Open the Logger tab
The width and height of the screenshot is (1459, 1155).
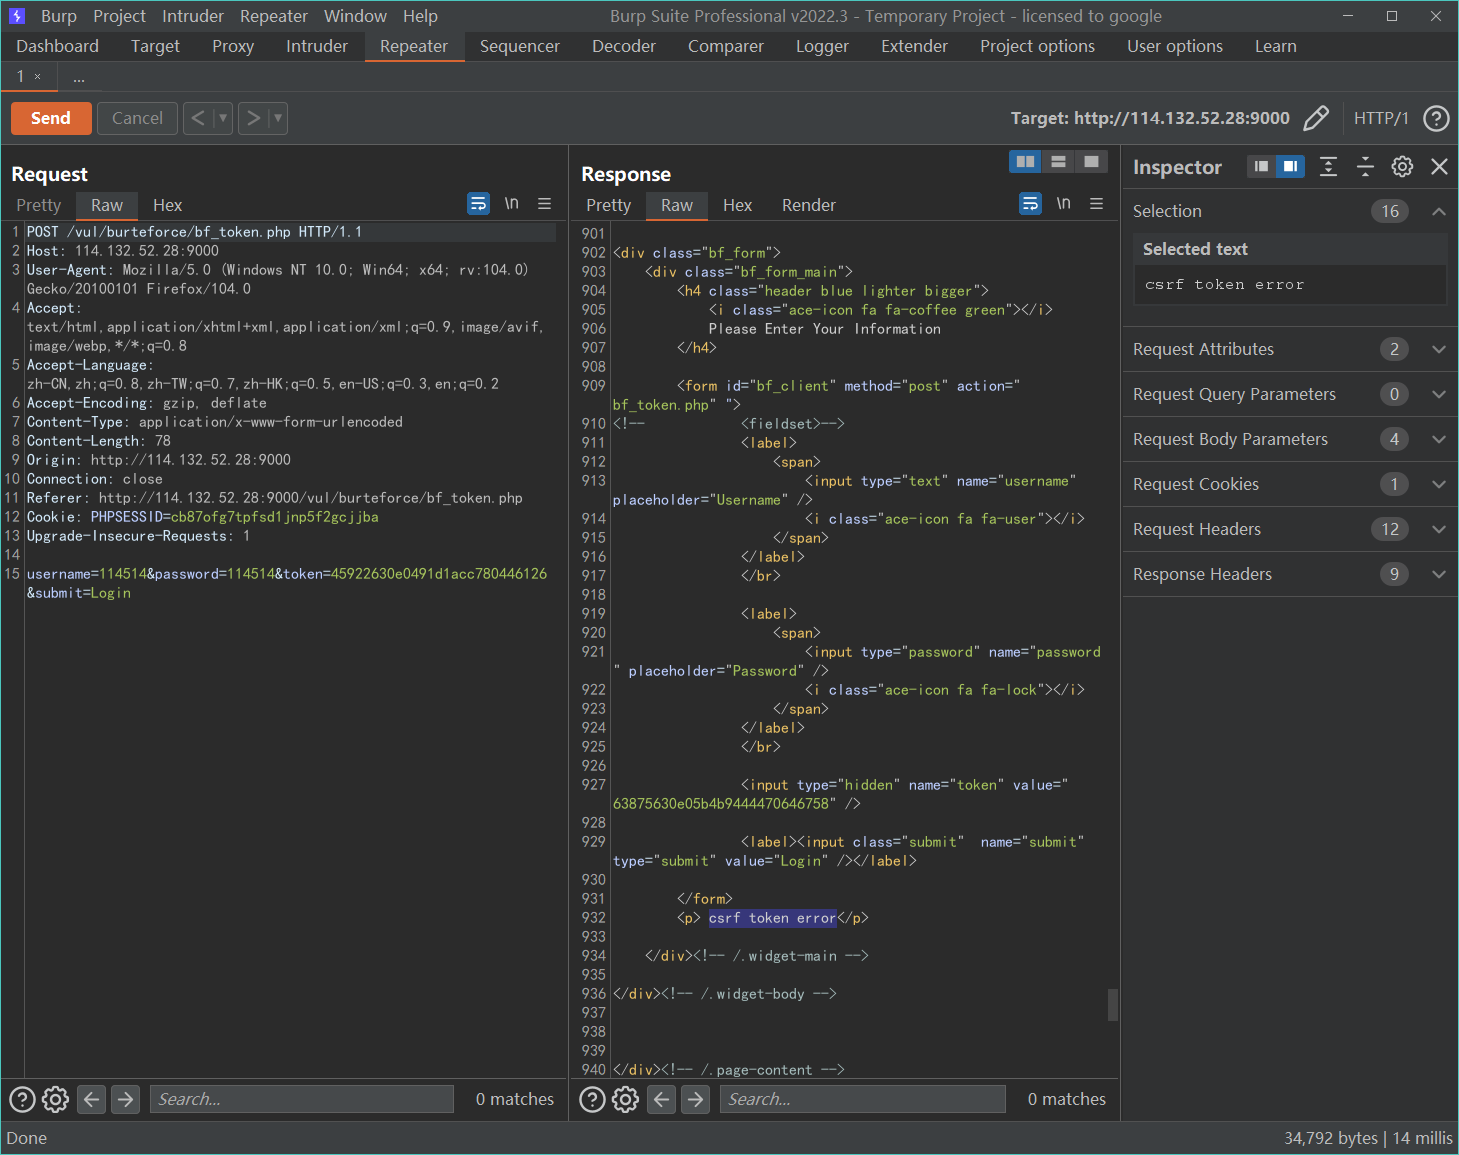(822, 46)
